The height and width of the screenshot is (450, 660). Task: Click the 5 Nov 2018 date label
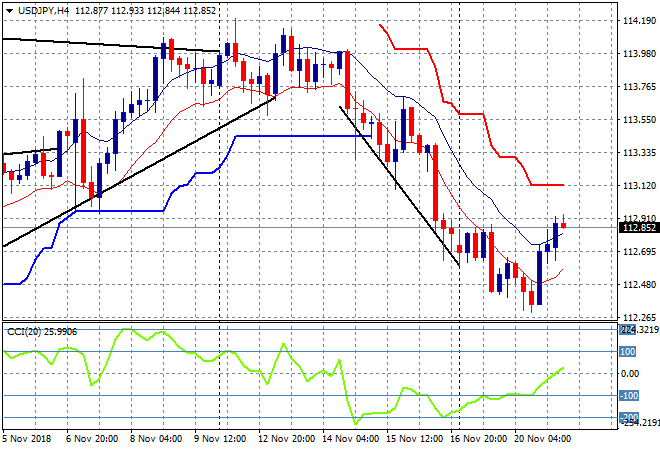(x=27, y=439)
